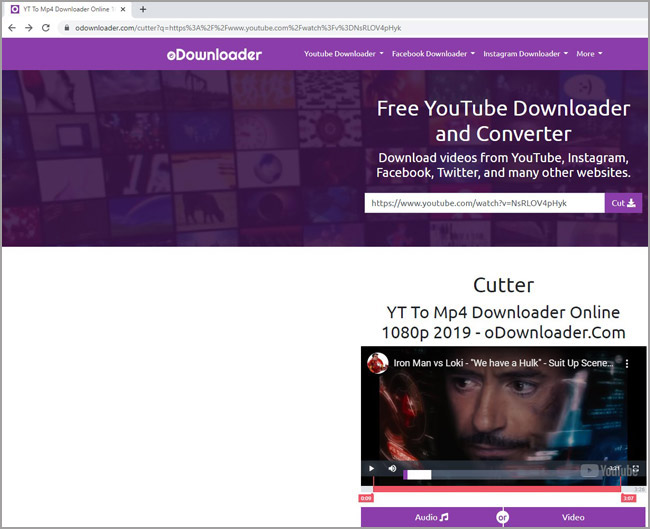Open the channel avatar on the video
Viewport: 650px width, 529px height.
coord(378,363)
